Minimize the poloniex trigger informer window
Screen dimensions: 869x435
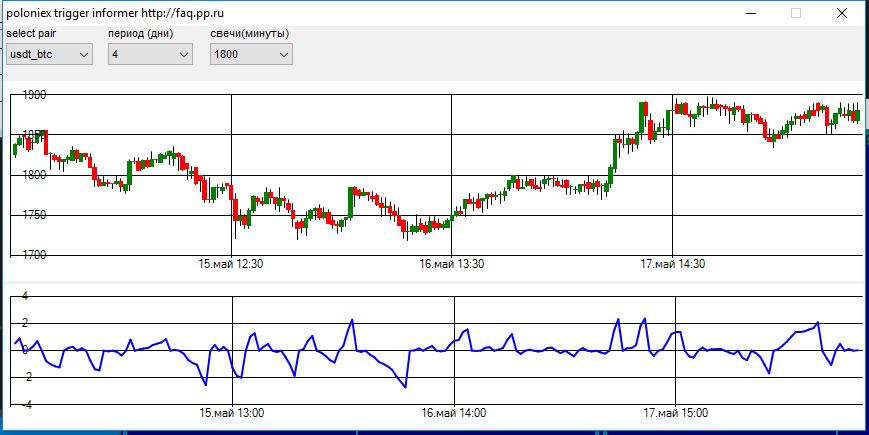[x=750, y=13]
